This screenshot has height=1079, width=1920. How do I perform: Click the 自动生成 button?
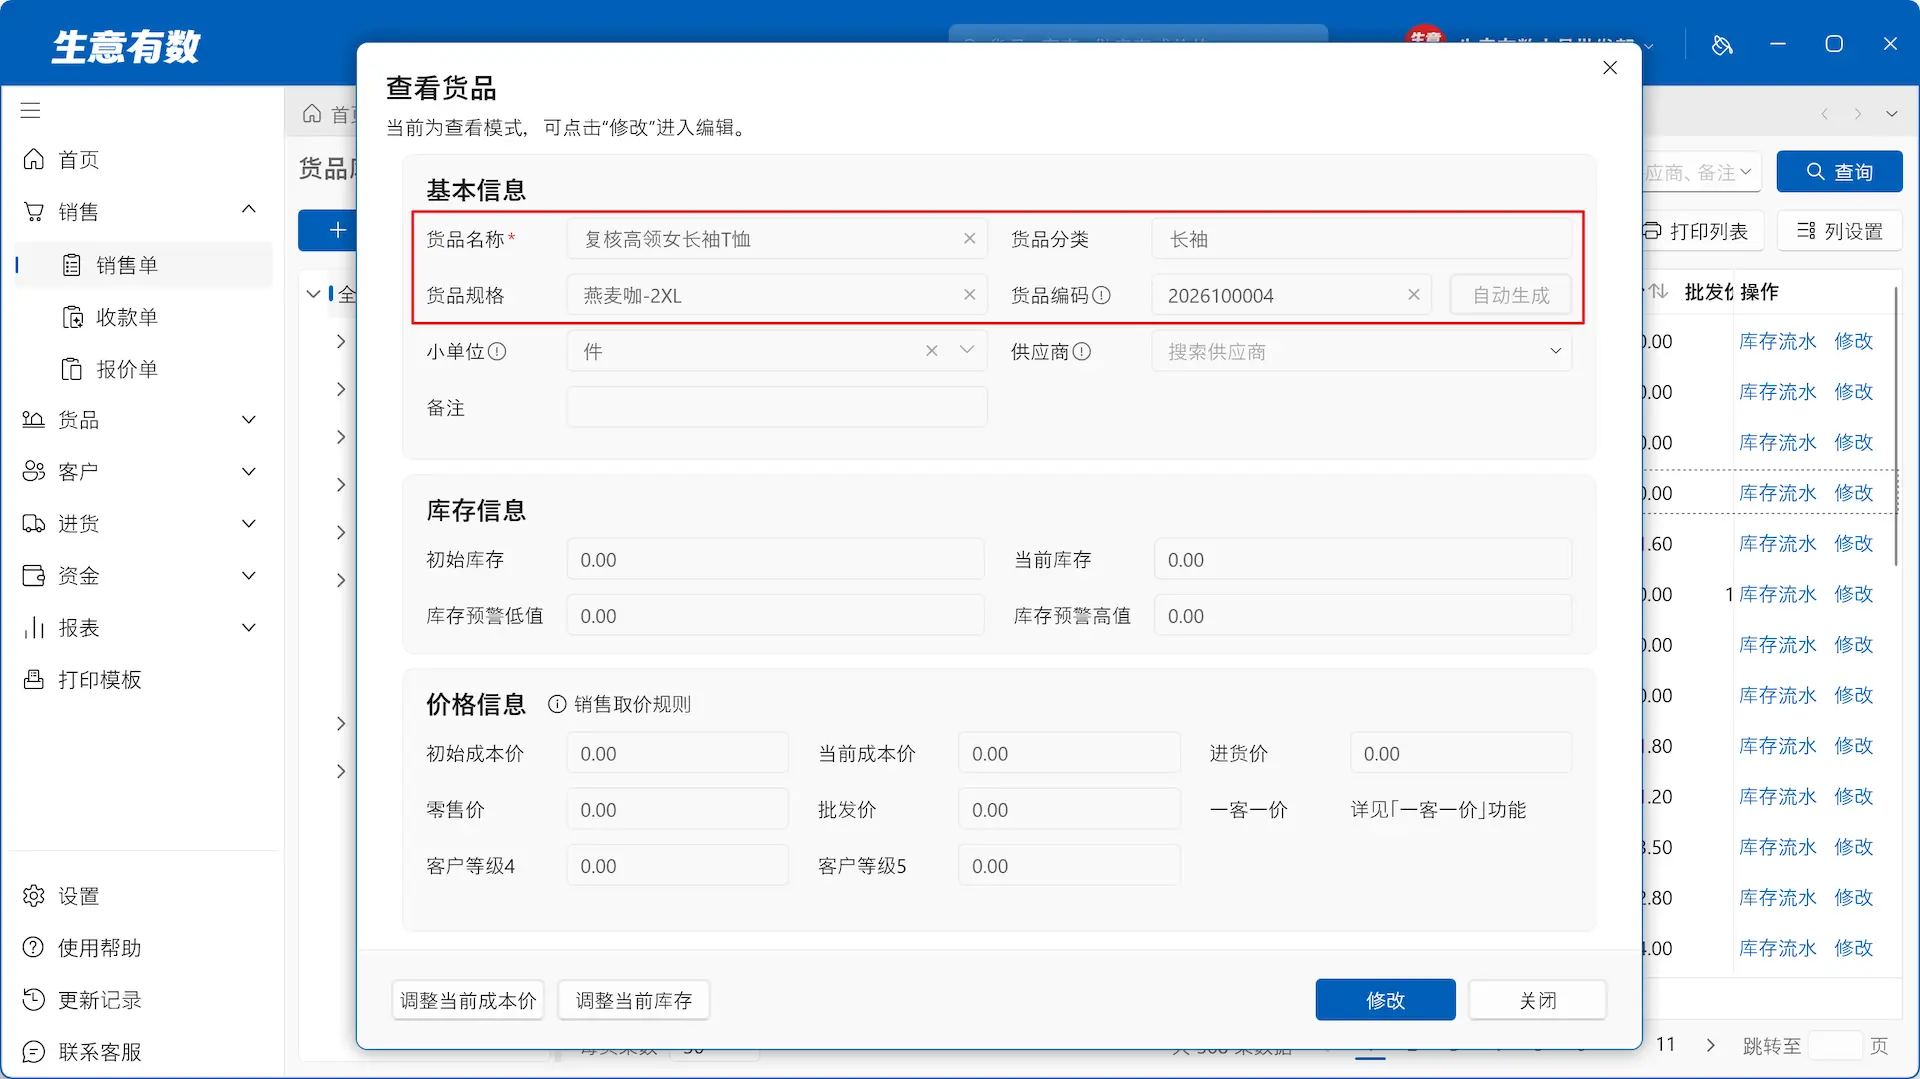1511,295
